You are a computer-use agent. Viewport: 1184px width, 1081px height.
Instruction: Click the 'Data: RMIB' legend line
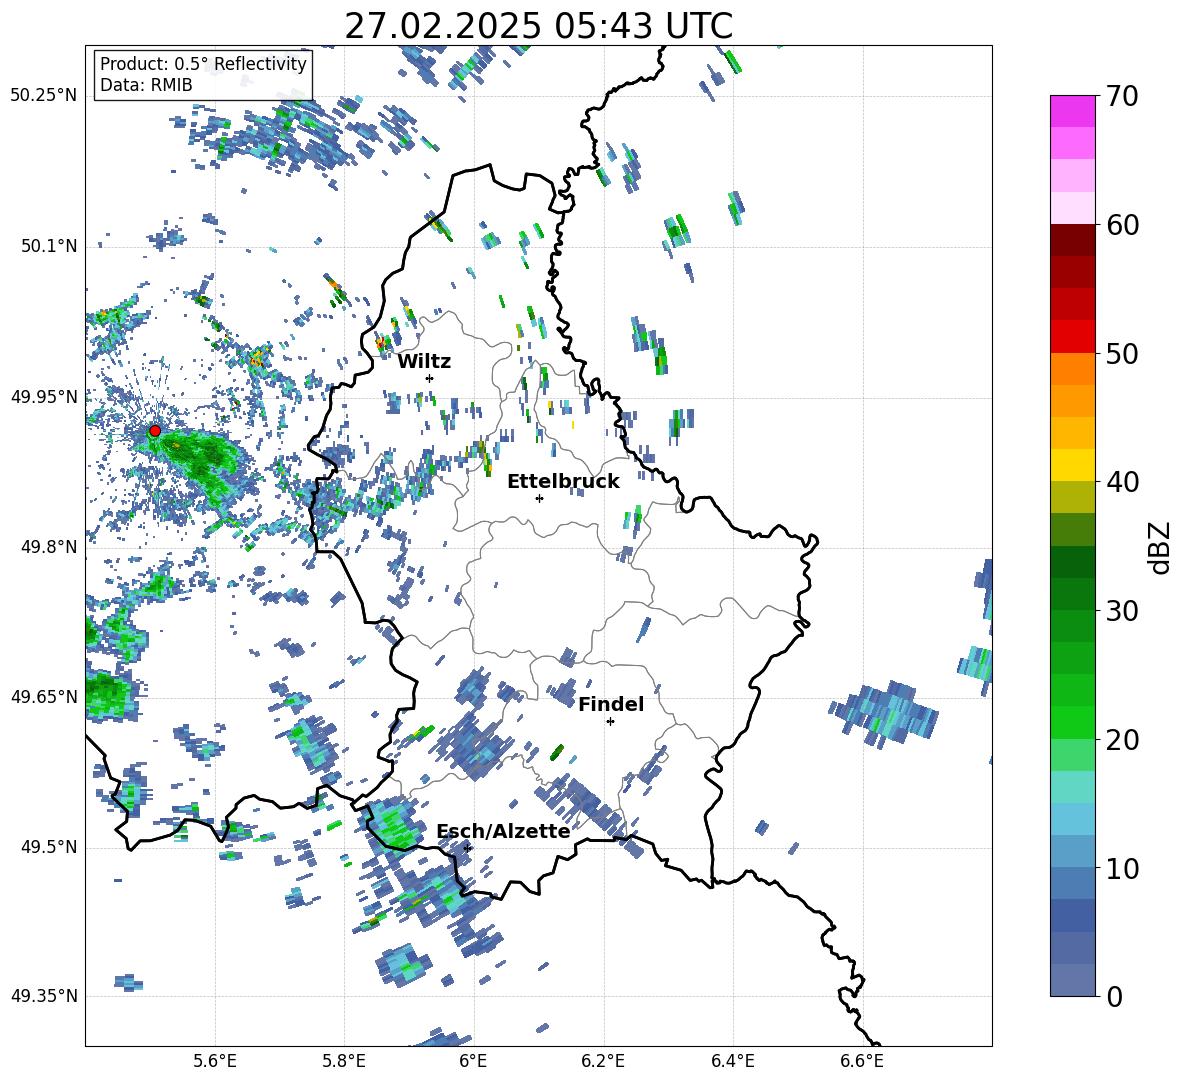(x=146, y=85)
